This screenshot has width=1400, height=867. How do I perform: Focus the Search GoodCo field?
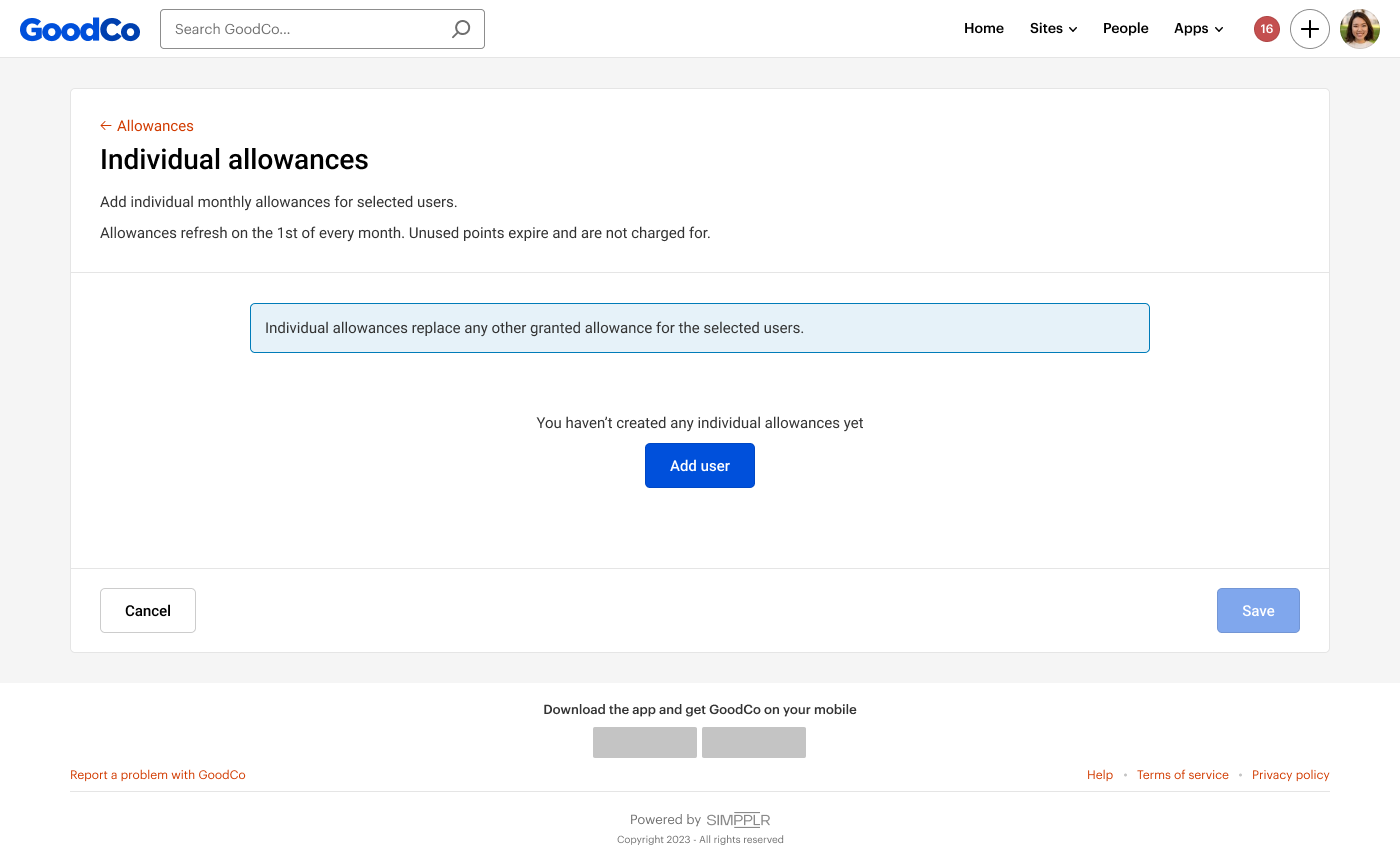305,29
